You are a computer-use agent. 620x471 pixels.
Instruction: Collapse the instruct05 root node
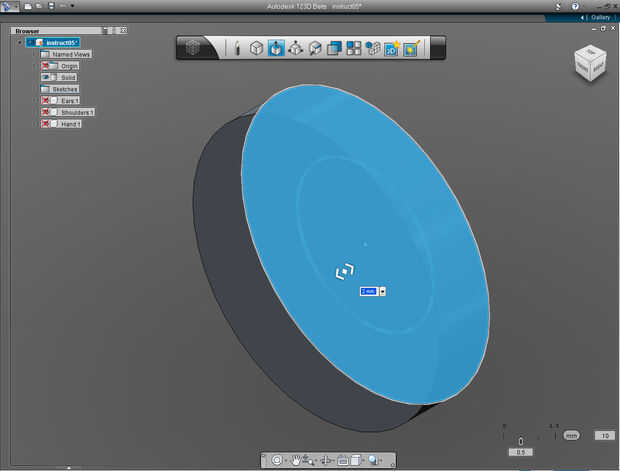click(20, 42)
